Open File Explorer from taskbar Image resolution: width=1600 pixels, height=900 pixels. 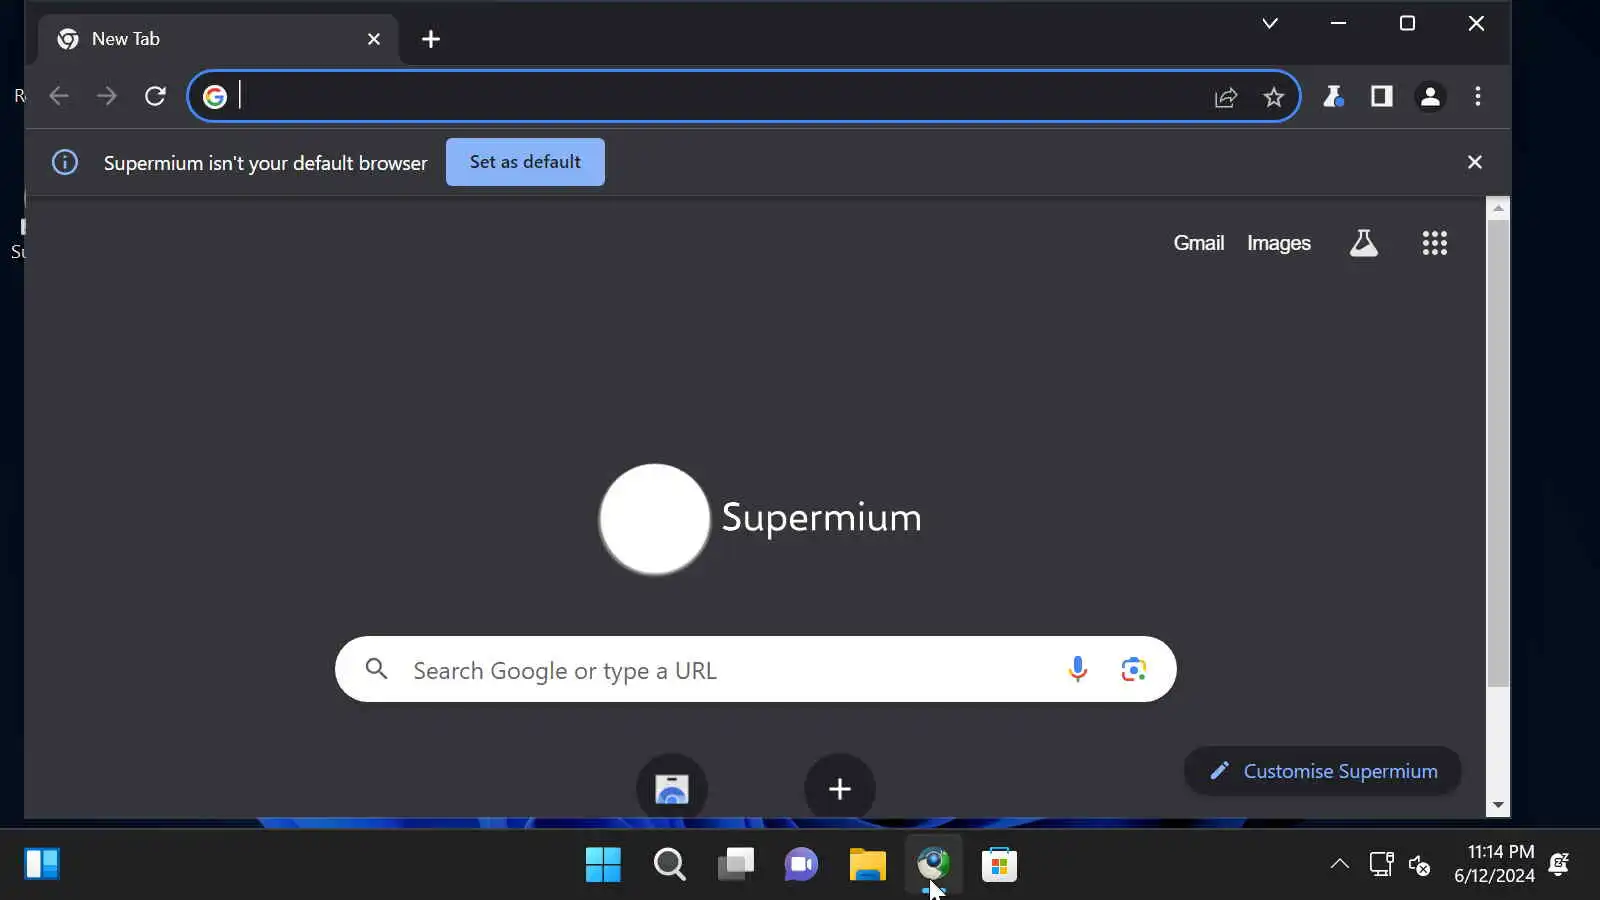(867, 865)
